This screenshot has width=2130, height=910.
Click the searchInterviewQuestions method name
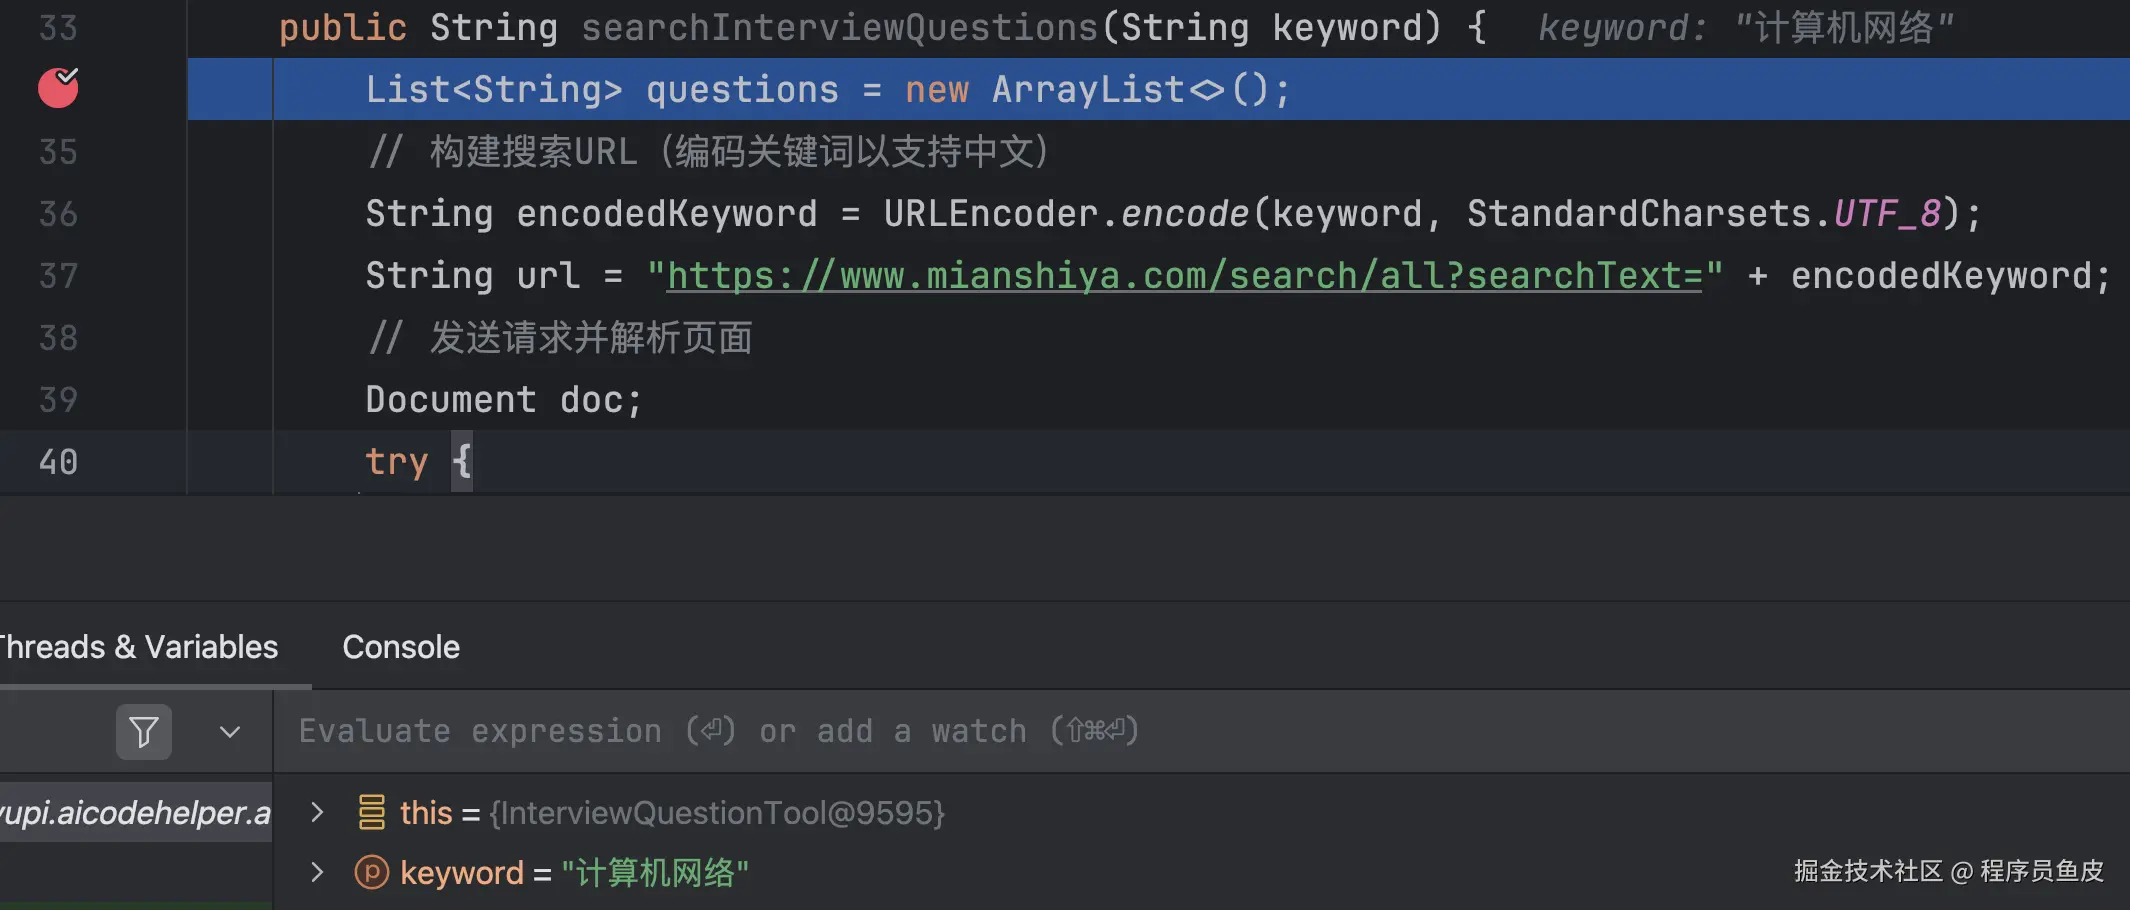[x=840, y=28]
